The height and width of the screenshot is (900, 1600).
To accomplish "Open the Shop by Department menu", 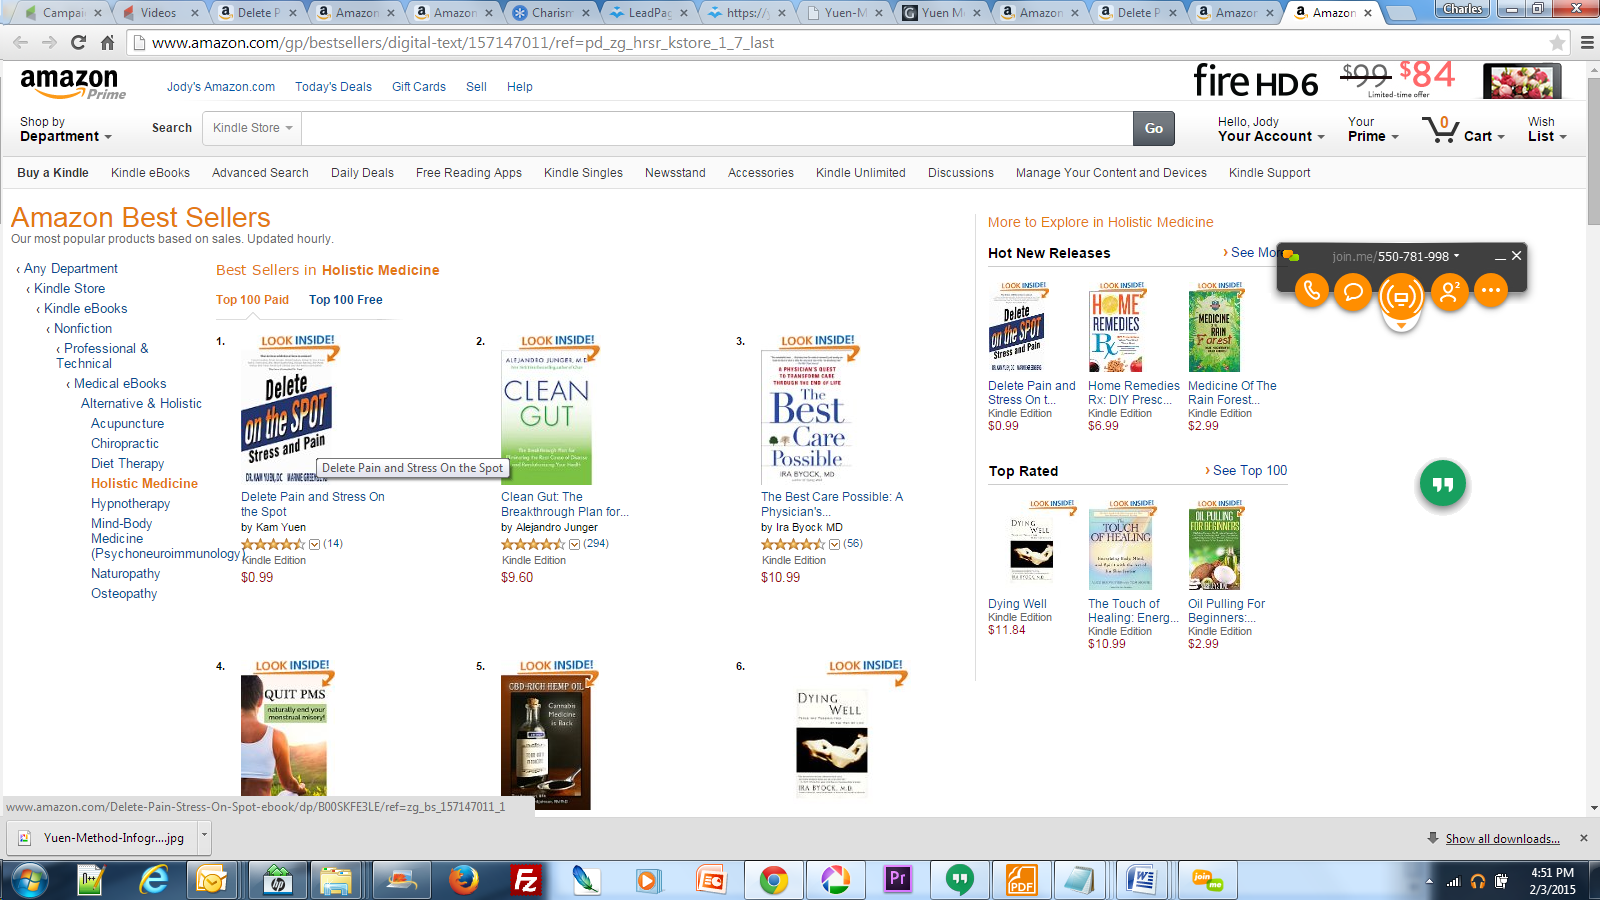I will tap(65, 129).
